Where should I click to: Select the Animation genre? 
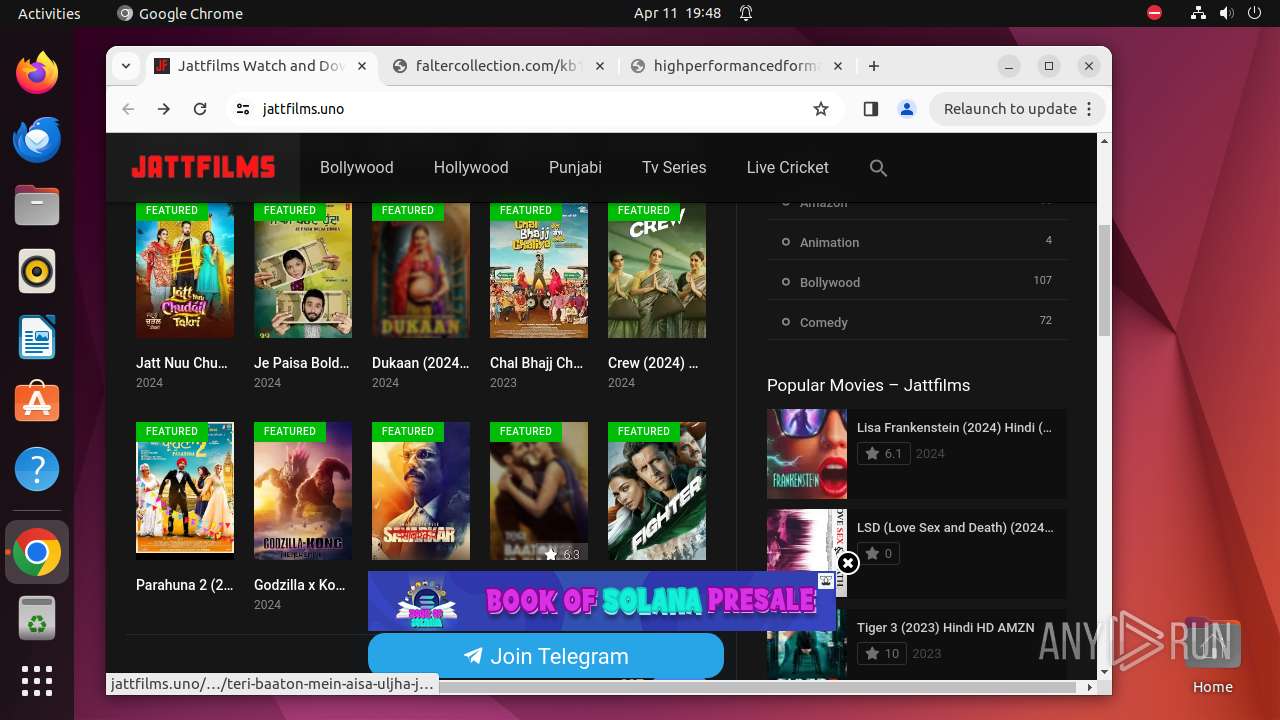click(829, 242)
